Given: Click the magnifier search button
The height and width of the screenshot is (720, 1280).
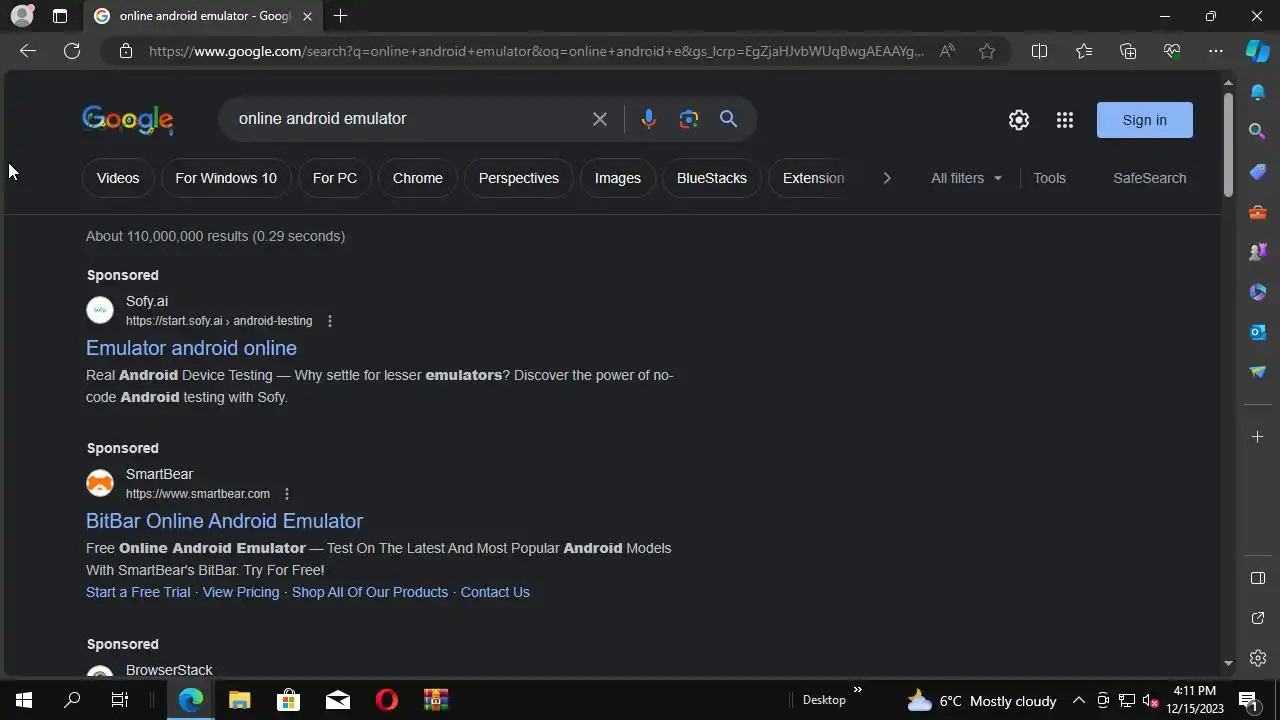Looking at the screenshot, I should (x=728, y=119).
